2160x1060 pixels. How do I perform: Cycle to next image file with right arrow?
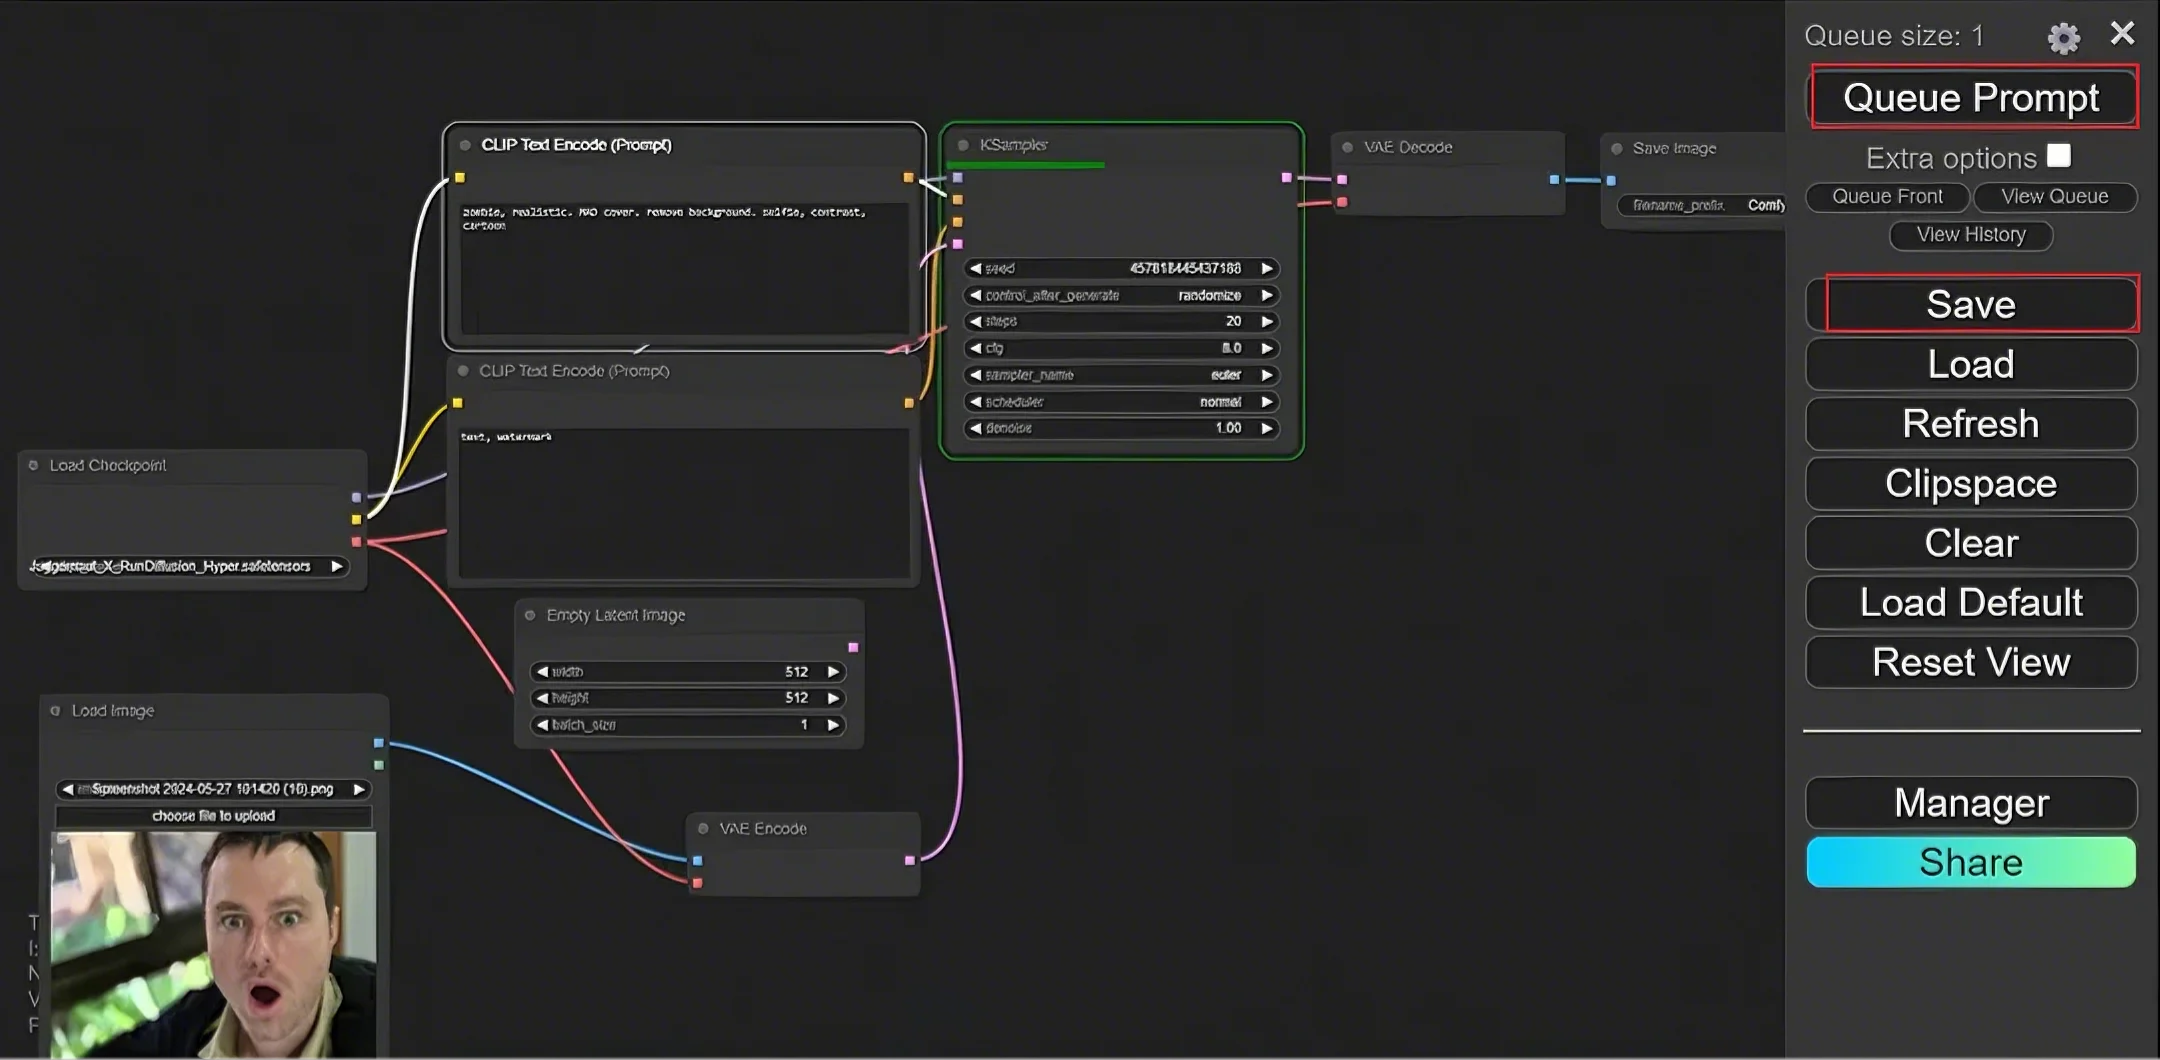(x=358, y=789)
